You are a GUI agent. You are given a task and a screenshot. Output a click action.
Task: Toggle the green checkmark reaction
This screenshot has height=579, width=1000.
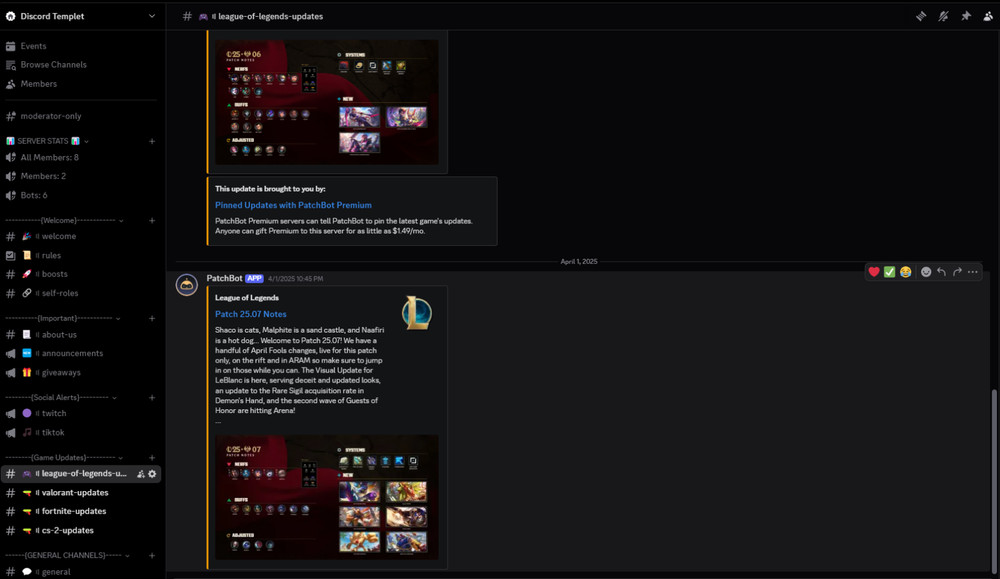point(889,271)
